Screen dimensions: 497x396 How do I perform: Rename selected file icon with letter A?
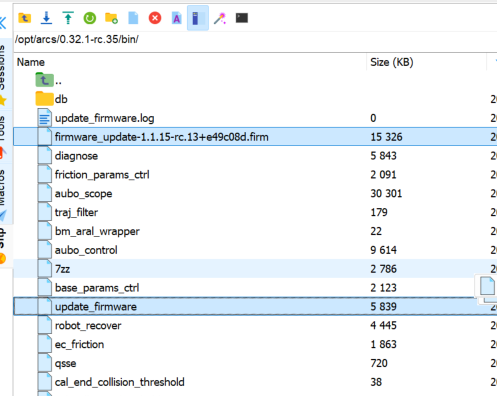point(176,18)
